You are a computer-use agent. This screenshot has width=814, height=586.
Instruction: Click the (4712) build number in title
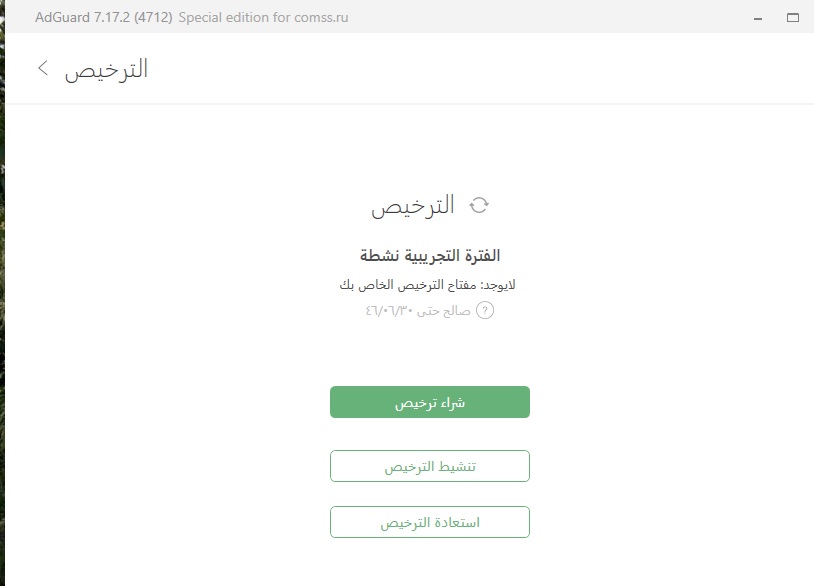coord(153,17)
